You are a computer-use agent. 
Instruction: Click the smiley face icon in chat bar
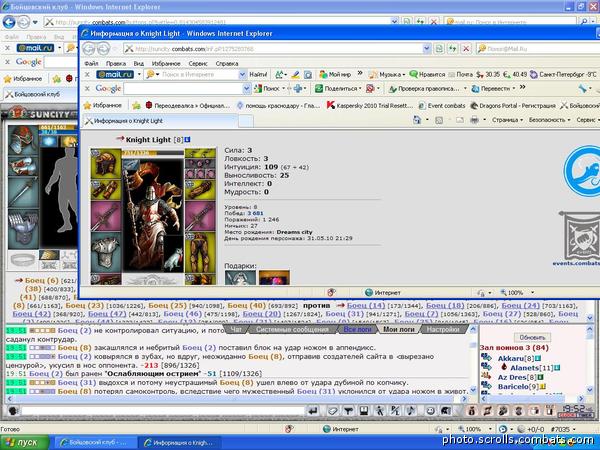[430, 411]
